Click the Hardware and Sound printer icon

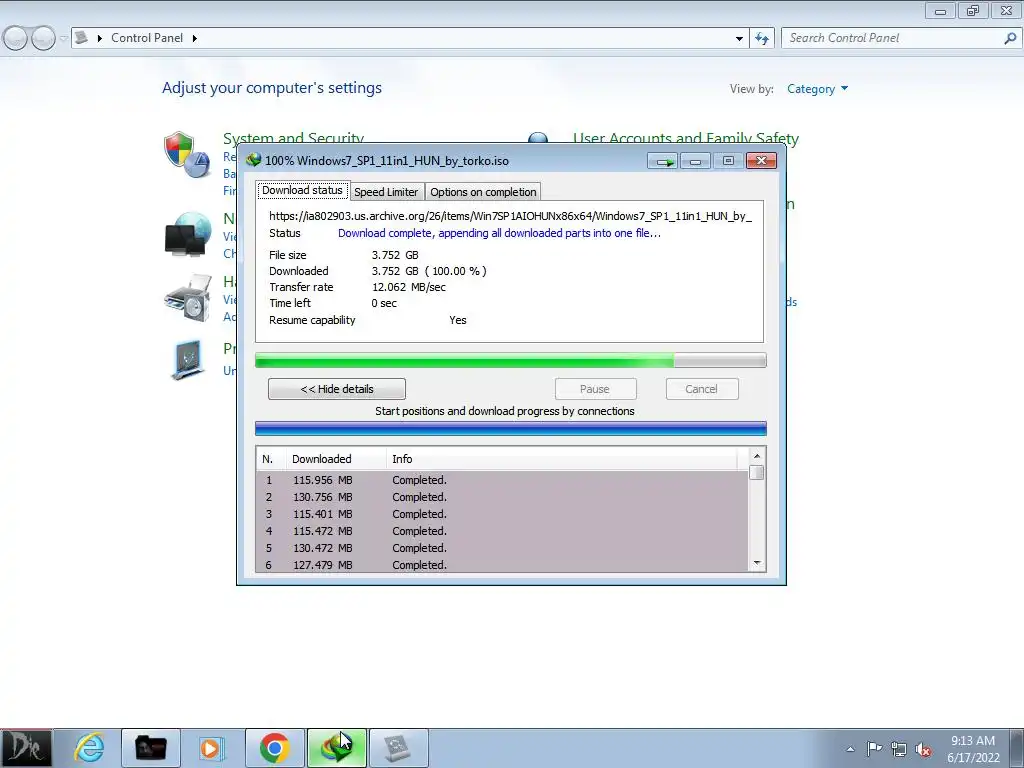coord(188,298)
